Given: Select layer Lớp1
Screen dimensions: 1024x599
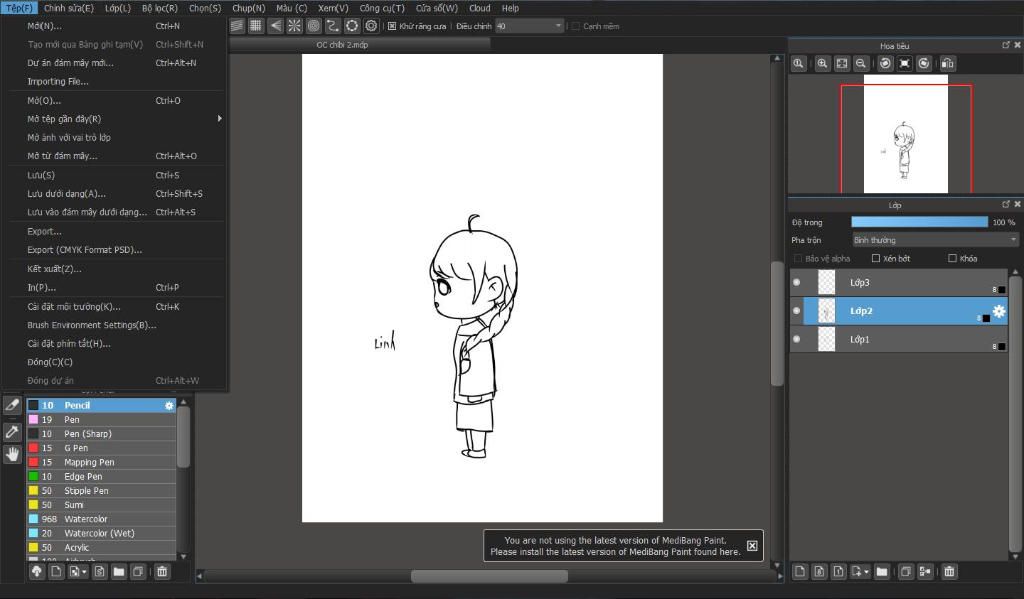Looking at the screenshot, I should point(899,339).
